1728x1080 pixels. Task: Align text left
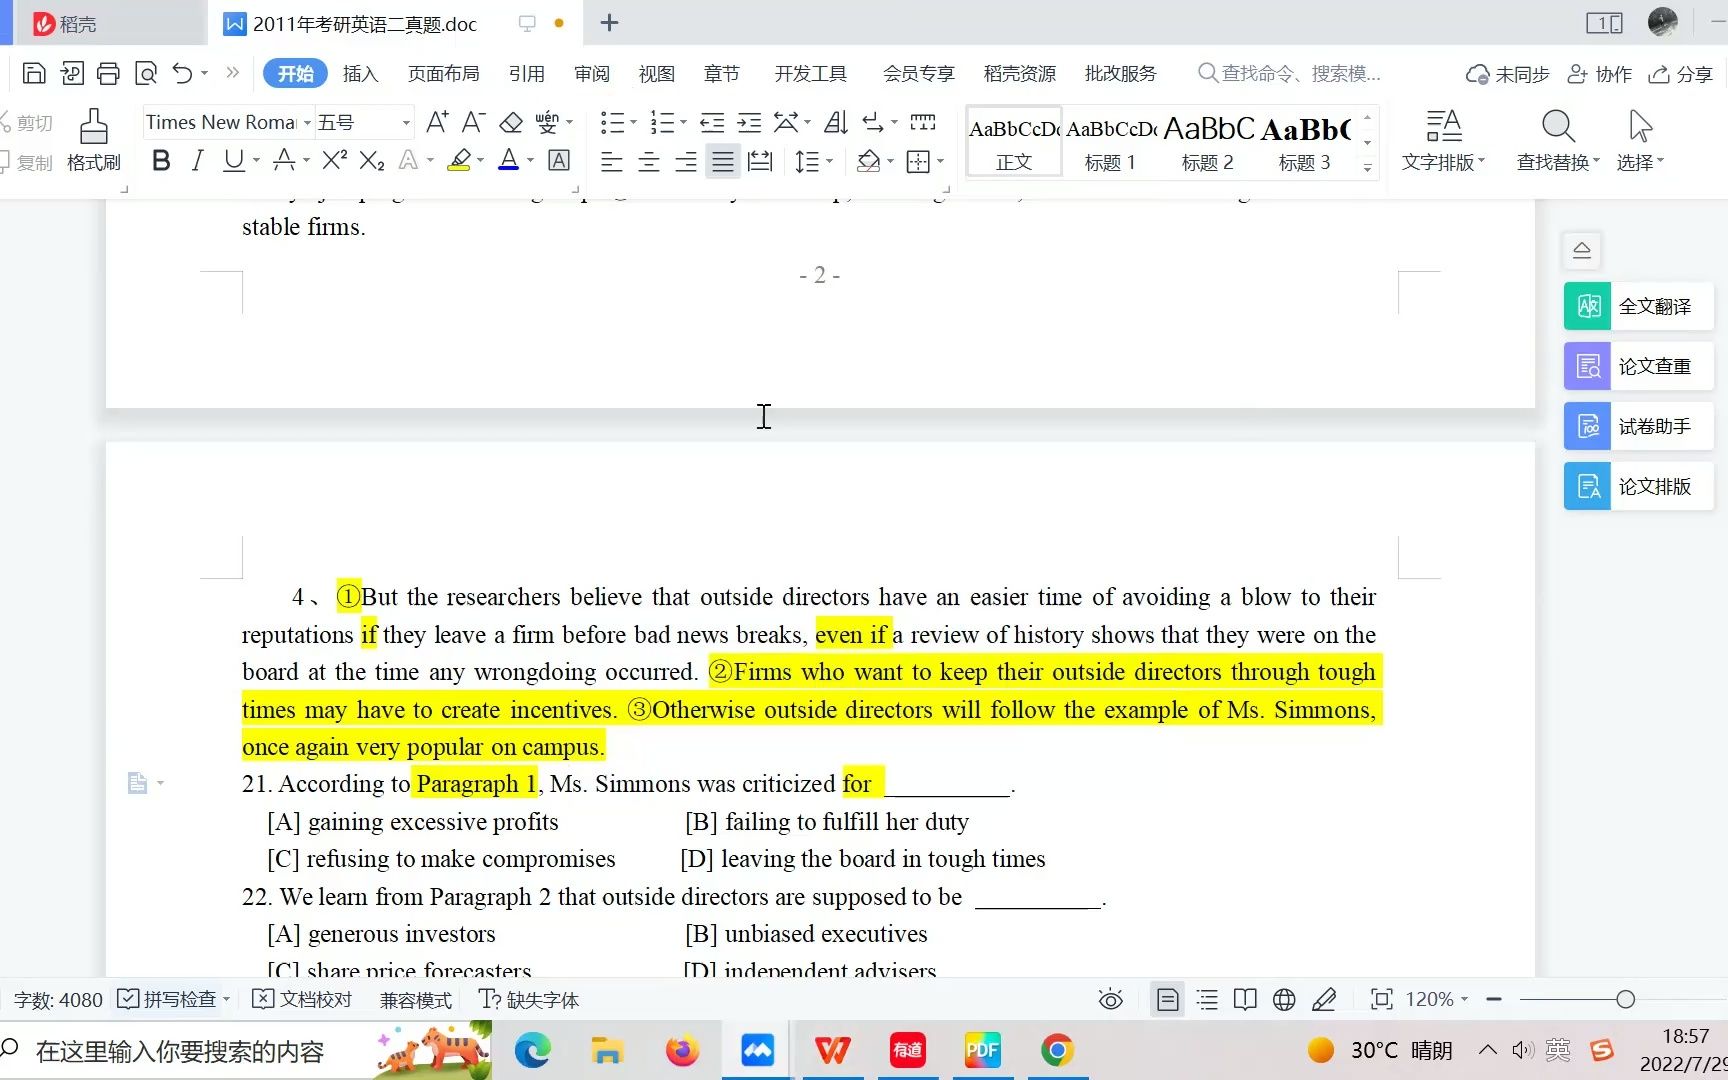tap(611, 161)
